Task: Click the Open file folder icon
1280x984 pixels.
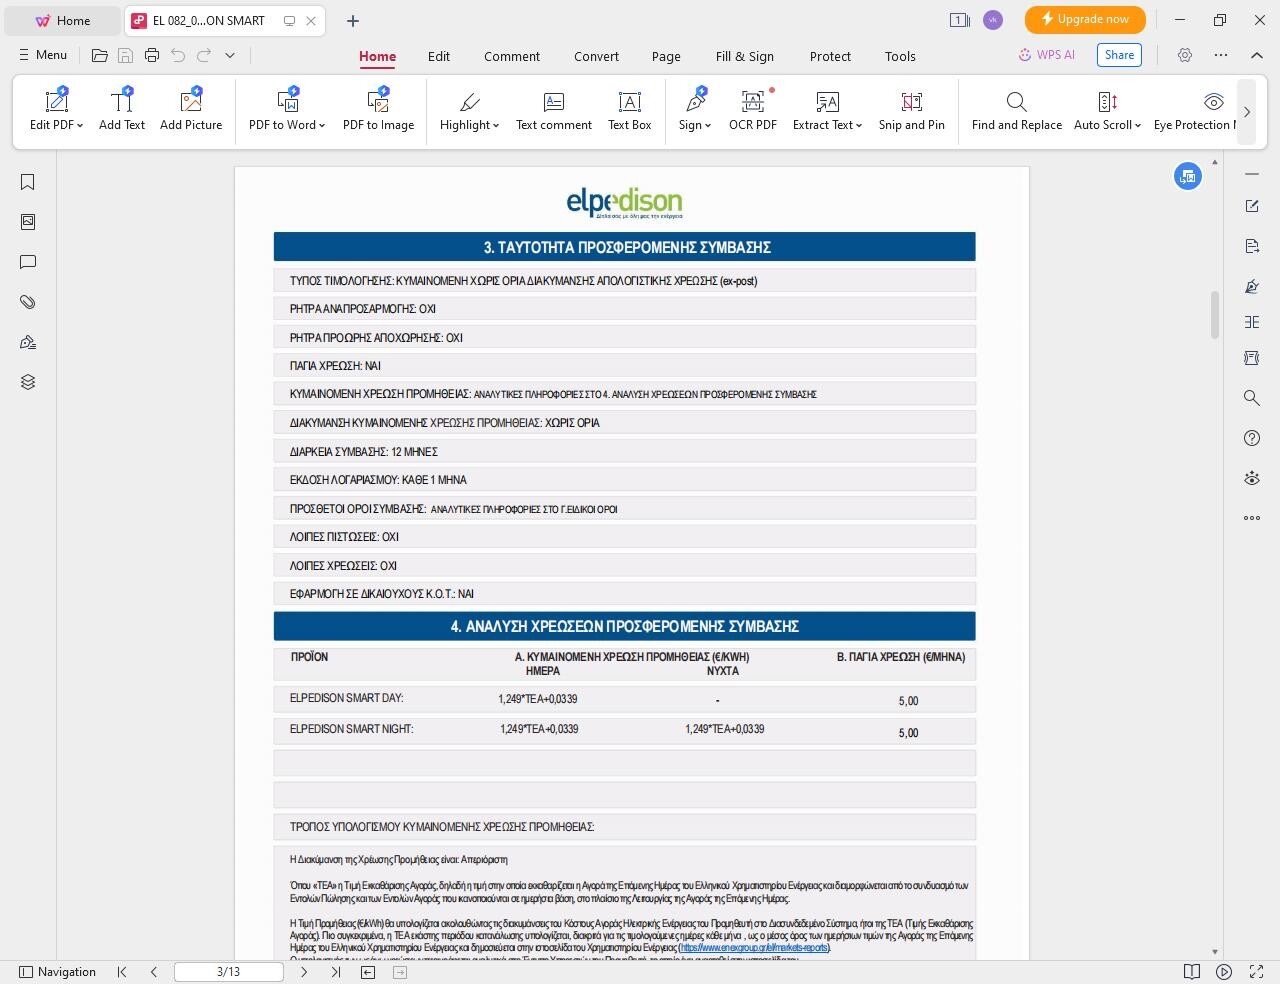Action: tap(100, 56)
